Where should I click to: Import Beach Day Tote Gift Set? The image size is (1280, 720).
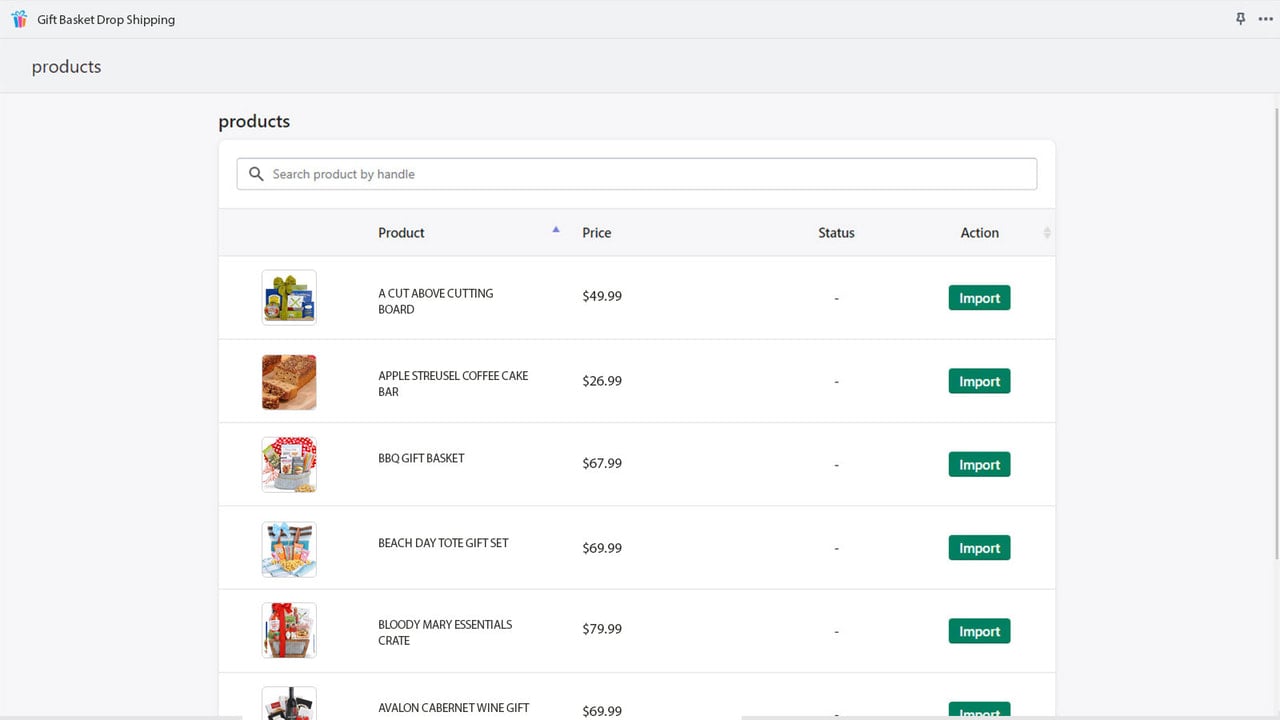click(x=979, y=548)
